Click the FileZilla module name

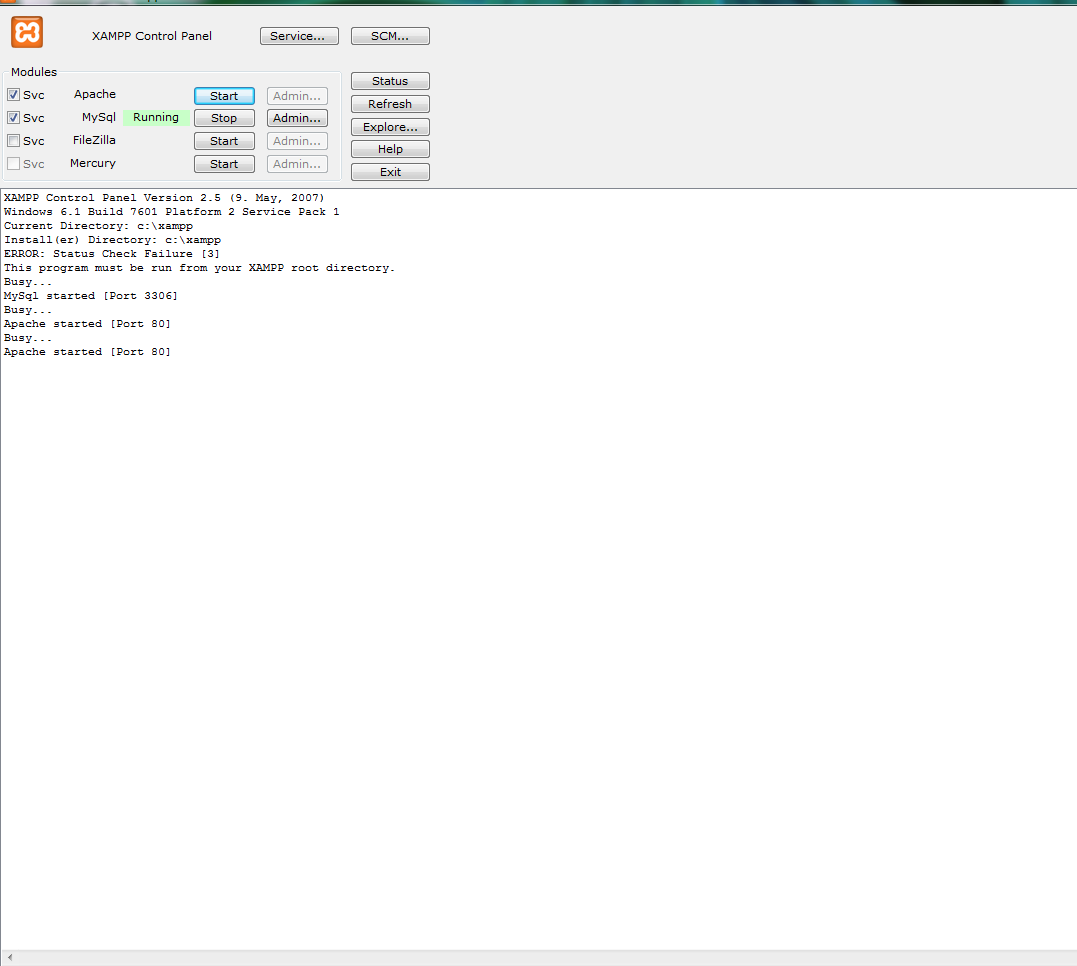coord(94,140)
